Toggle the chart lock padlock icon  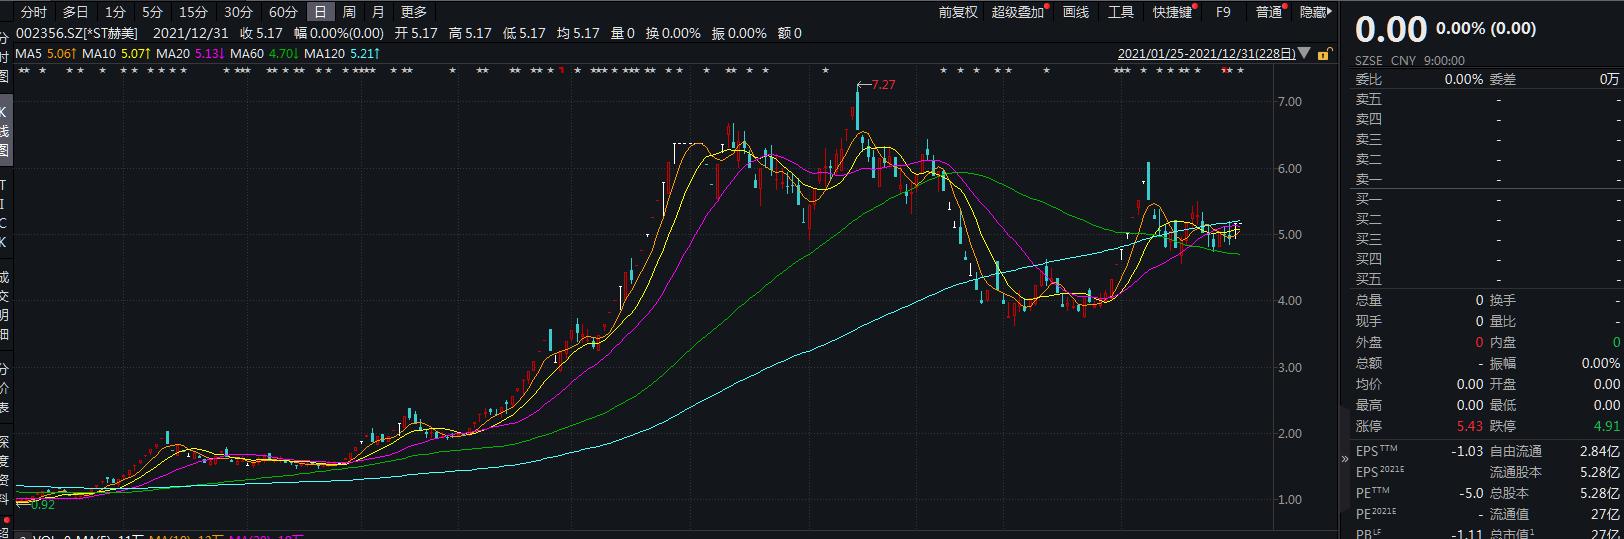coord(1325,53)
